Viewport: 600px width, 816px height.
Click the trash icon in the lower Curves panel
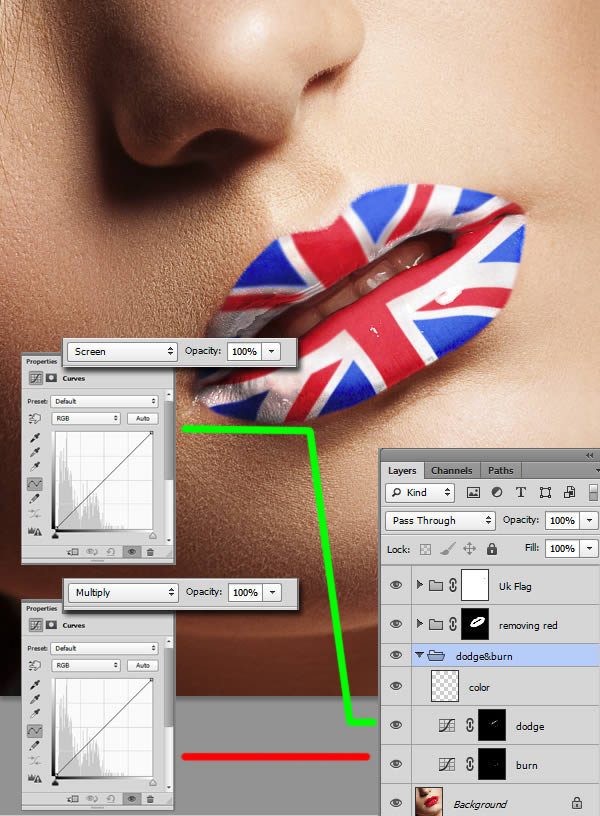click(150, 798)
